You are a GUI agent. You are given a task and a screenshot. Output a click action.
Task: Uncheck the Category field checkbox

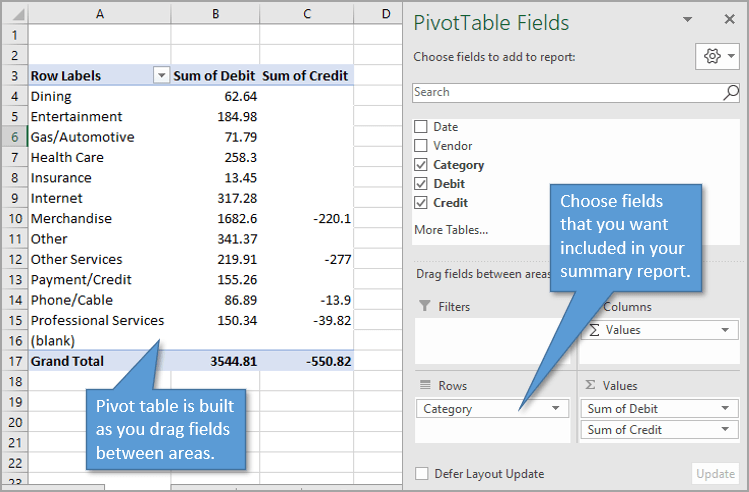[421, 165]
